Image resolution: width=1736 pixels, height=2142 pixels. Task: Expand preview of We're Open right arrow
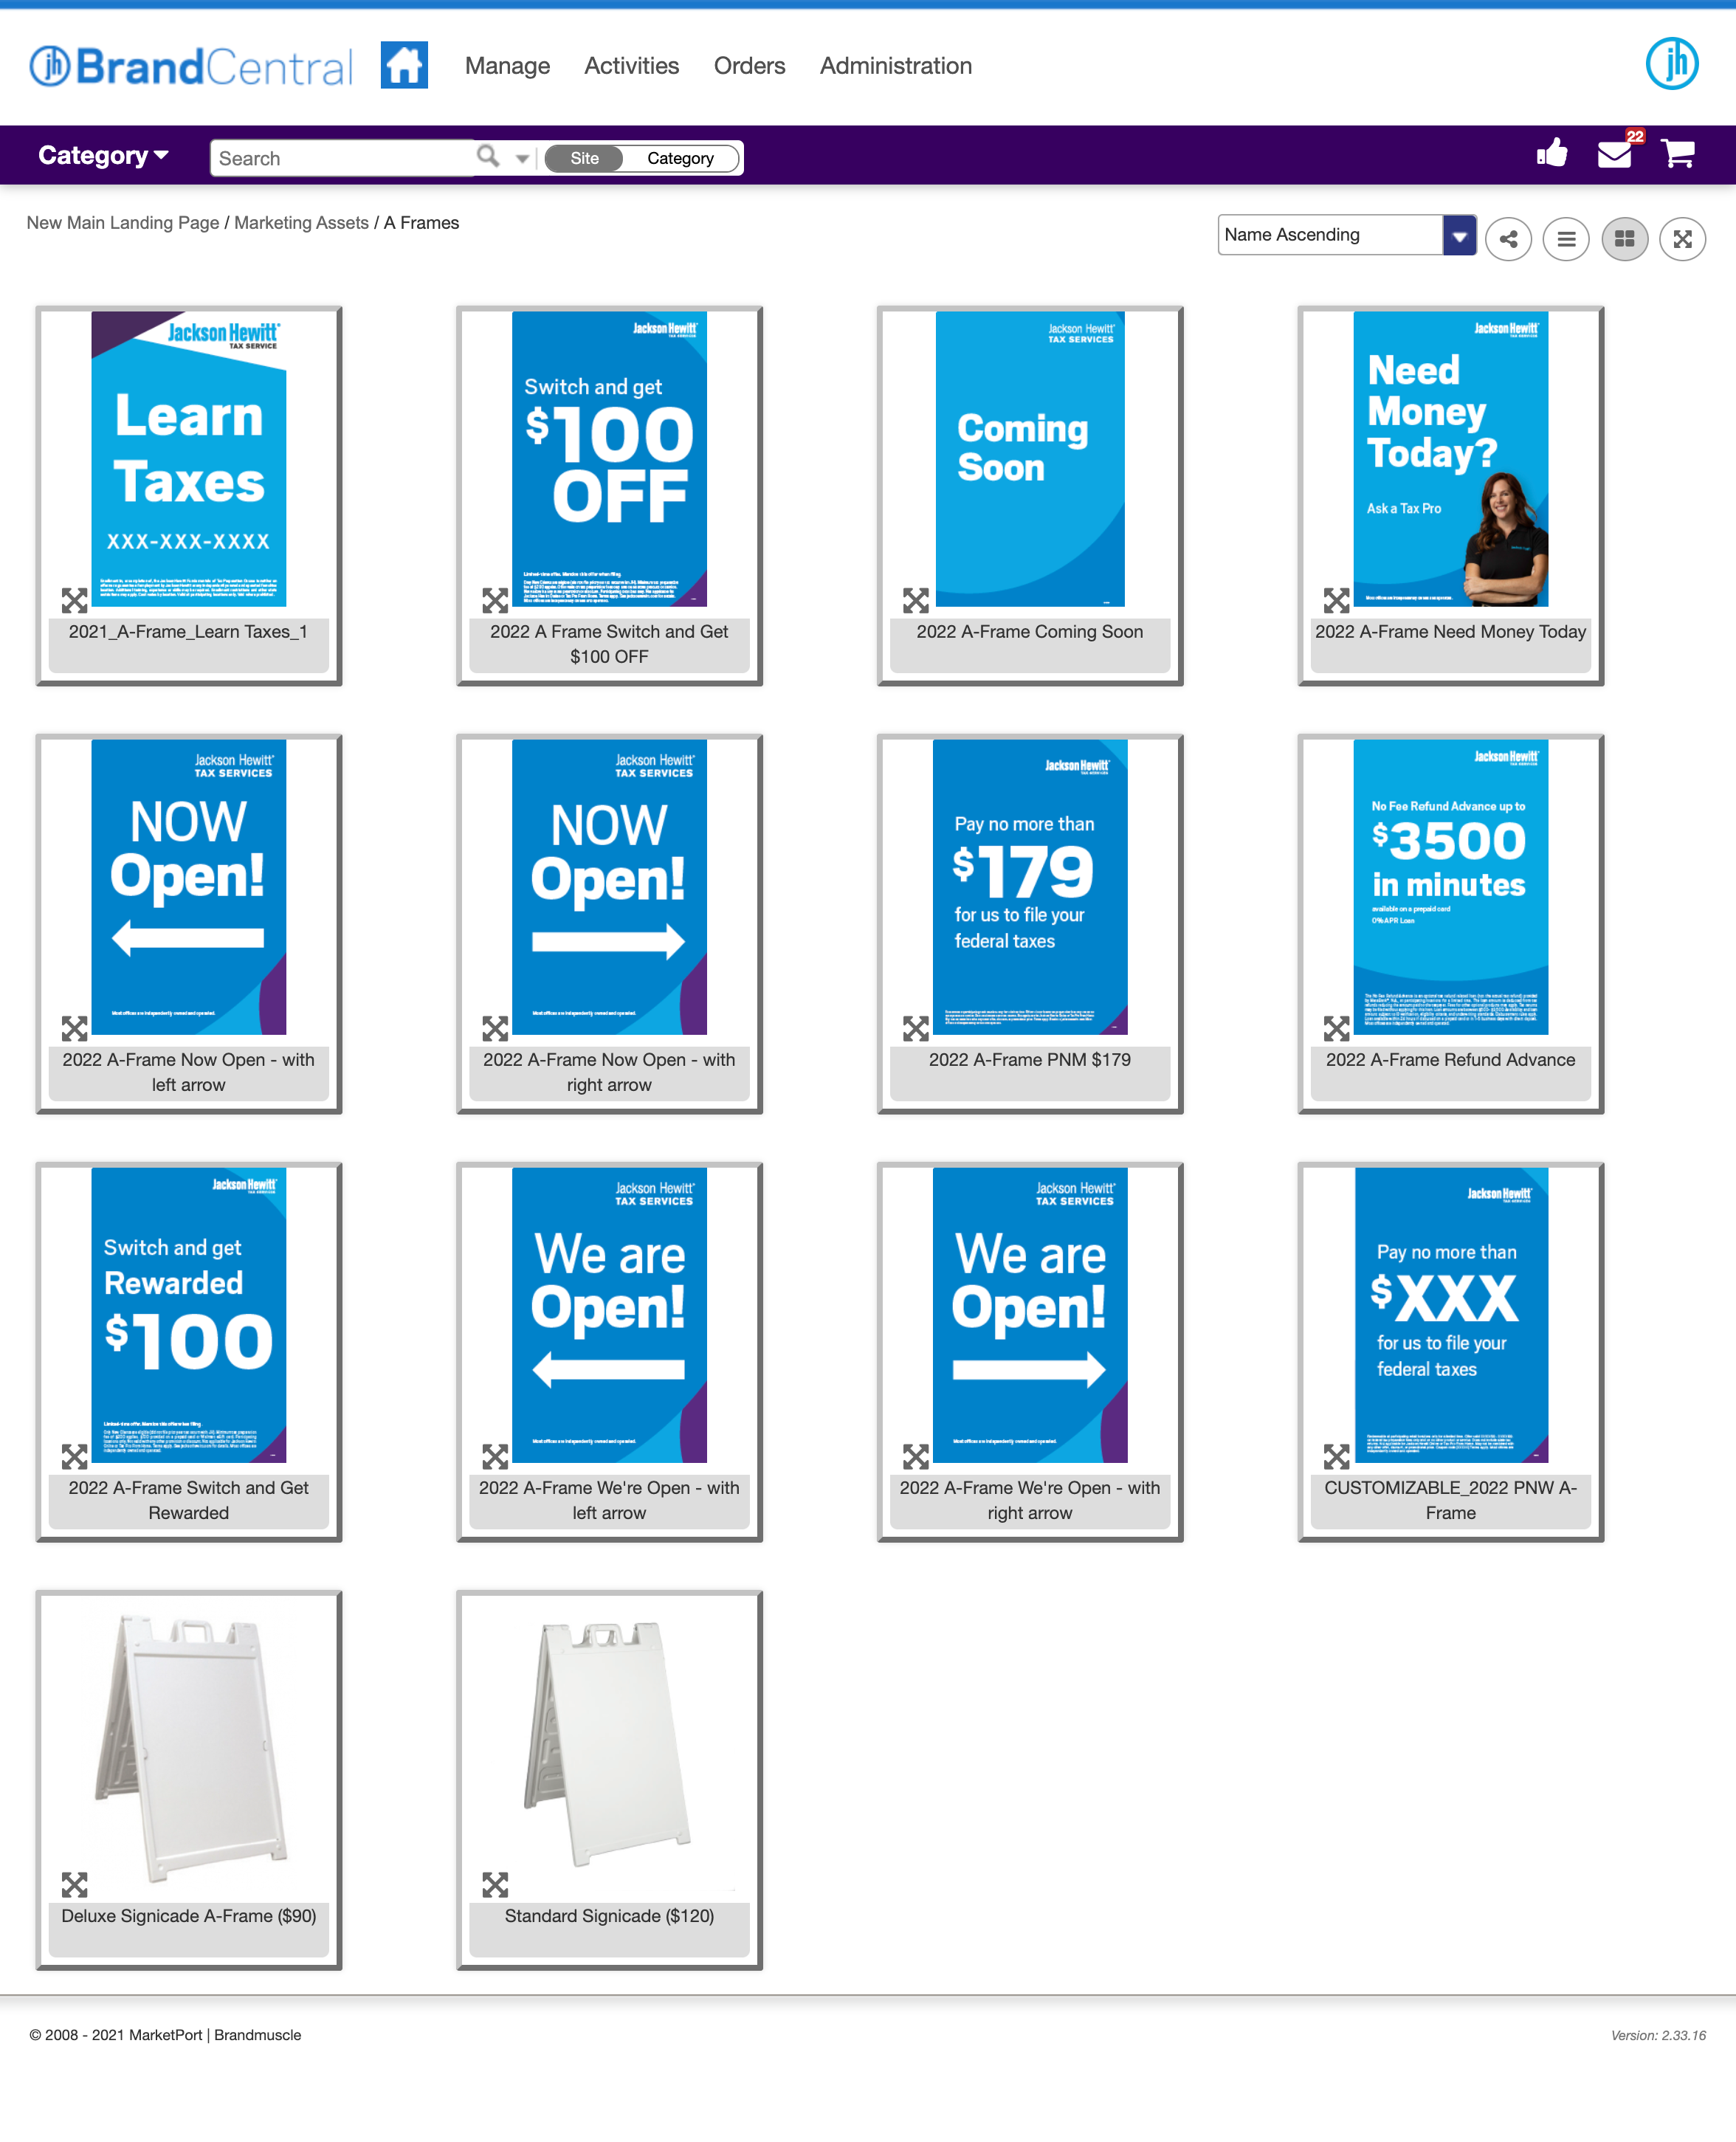click(916, 1456)
